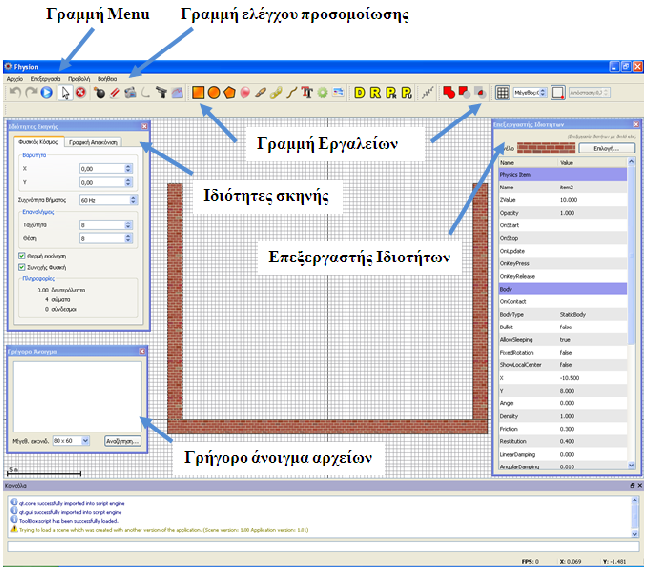
Task: Open the graph plot tool
Action: [x=177, y=92]
